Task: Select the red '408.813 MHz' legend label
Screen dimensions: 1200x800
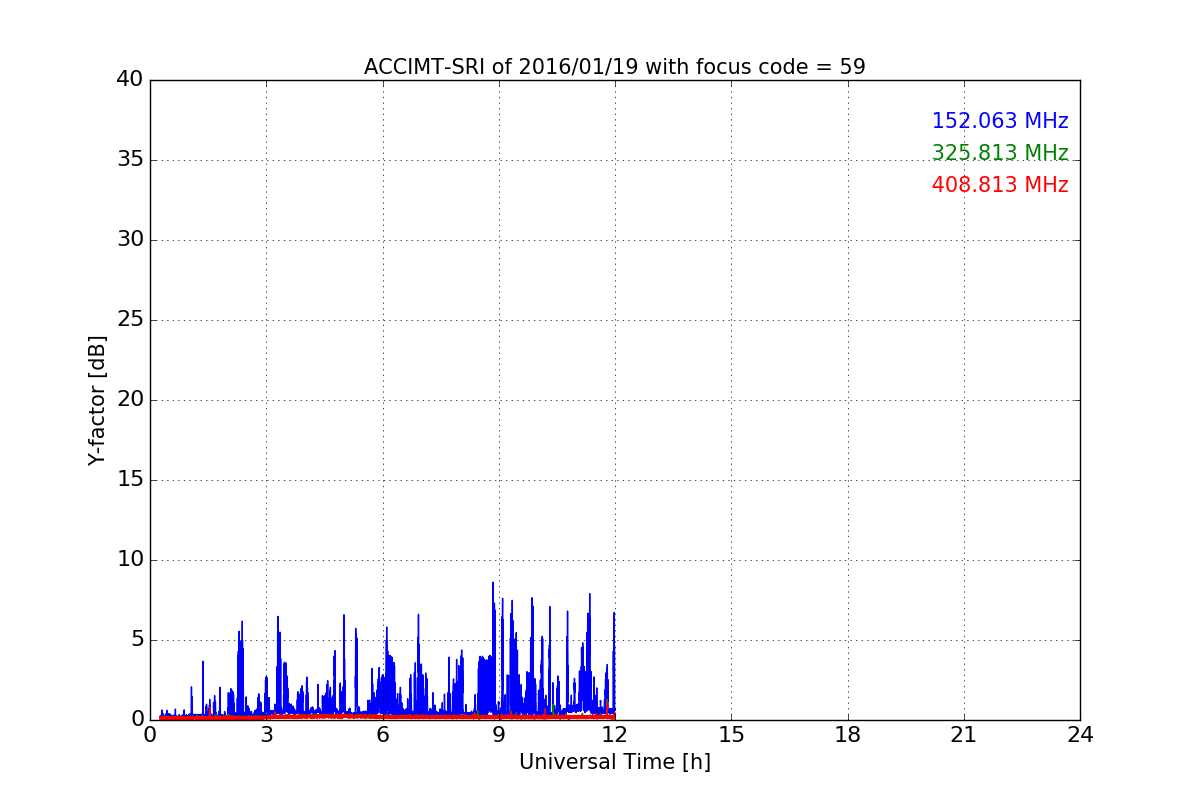Action: coord(1000,185)
